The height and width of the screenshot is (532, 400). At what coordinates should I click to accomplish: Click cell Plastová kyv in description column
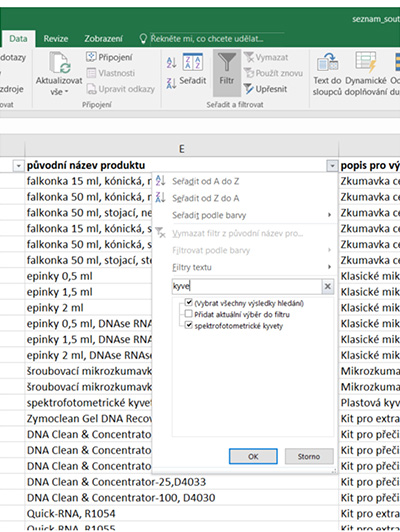369,403
